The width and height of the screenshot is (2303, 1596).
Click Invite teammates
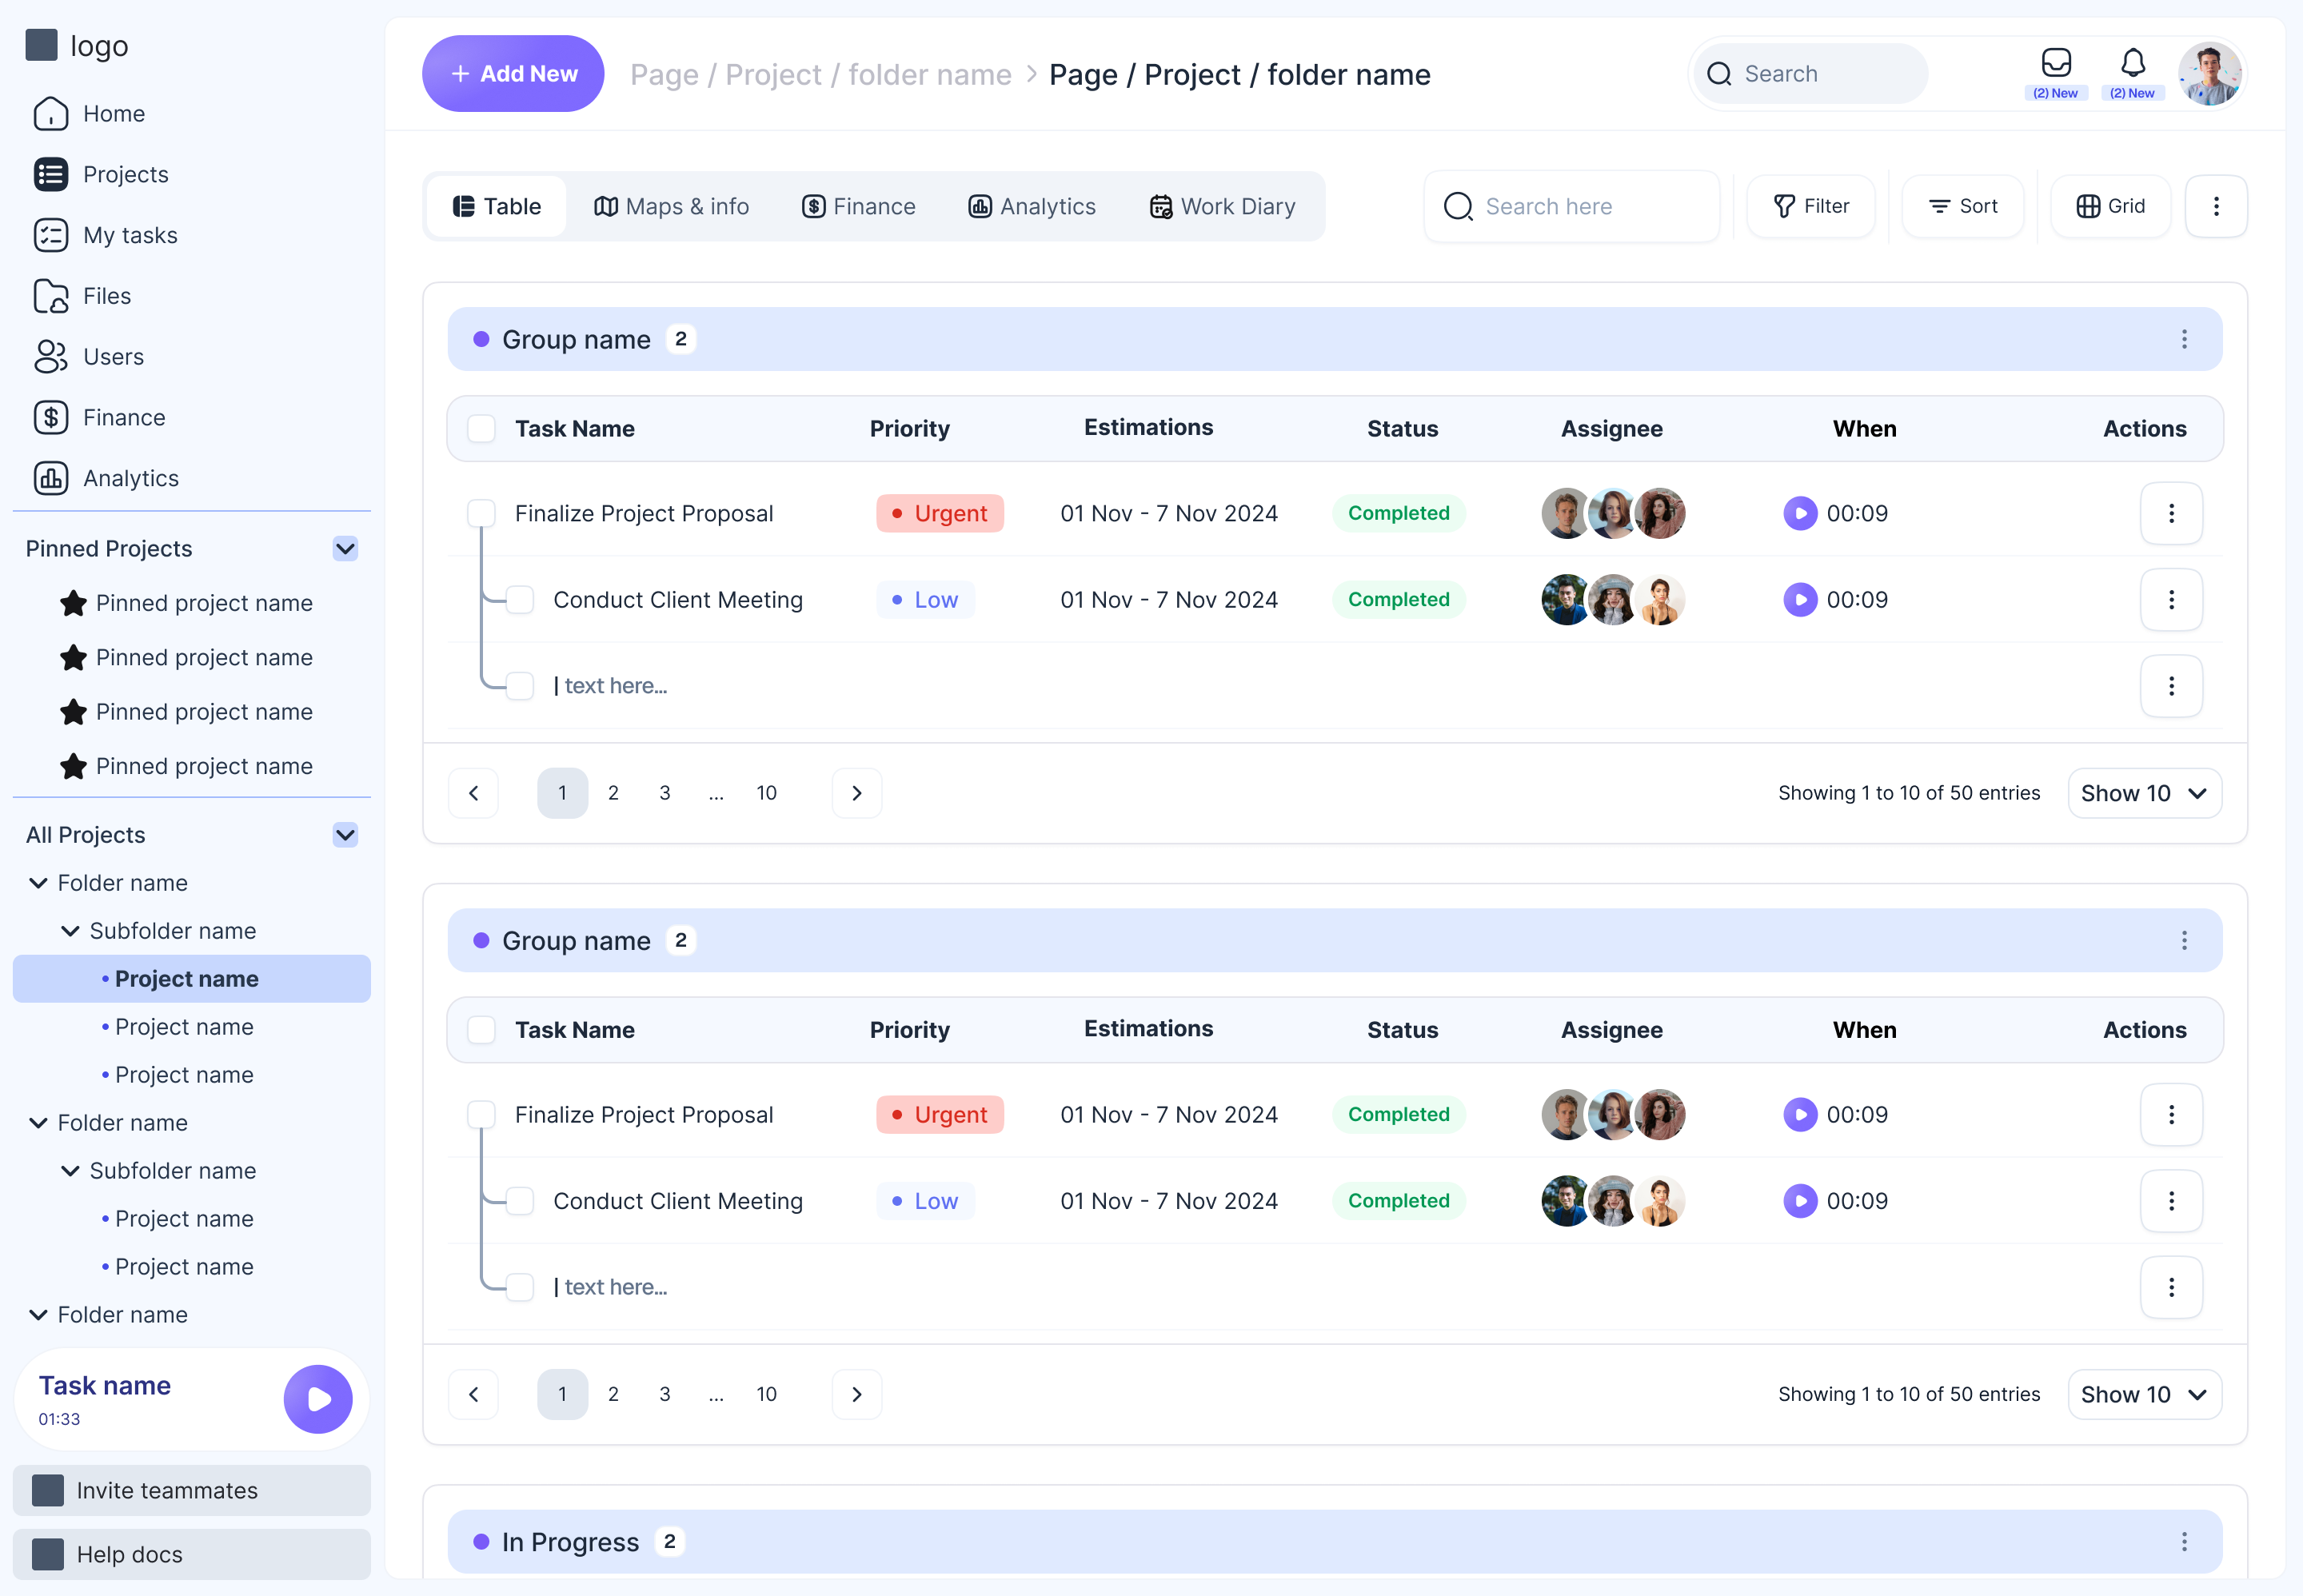tap(192, 1491)
